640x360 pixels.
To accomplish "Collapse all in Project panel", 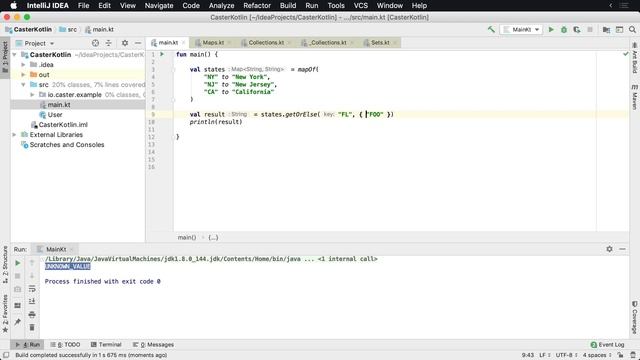I will tap(109, 43).
